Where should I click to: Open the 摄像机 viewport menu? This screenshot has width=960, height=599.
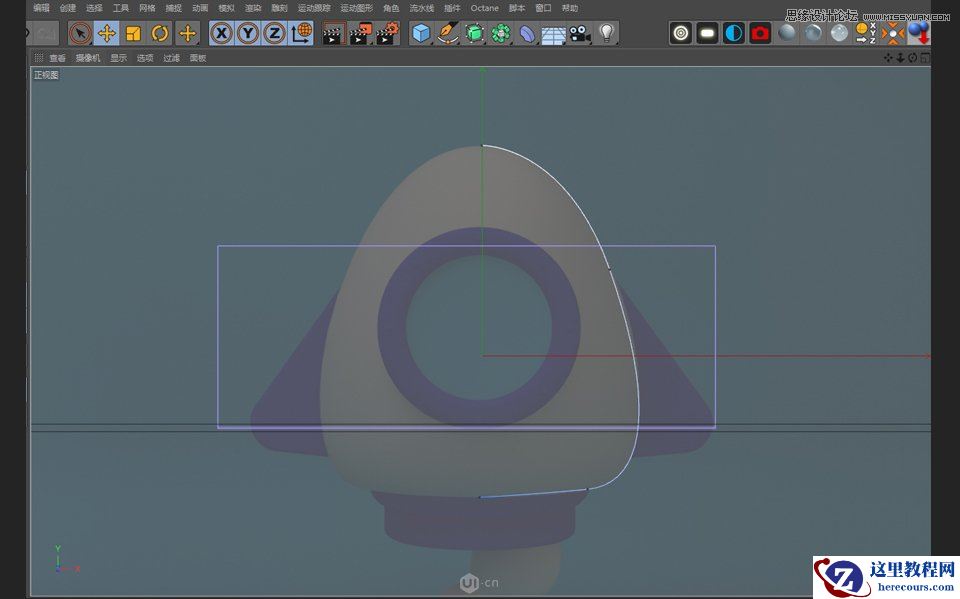click(87, 57)
